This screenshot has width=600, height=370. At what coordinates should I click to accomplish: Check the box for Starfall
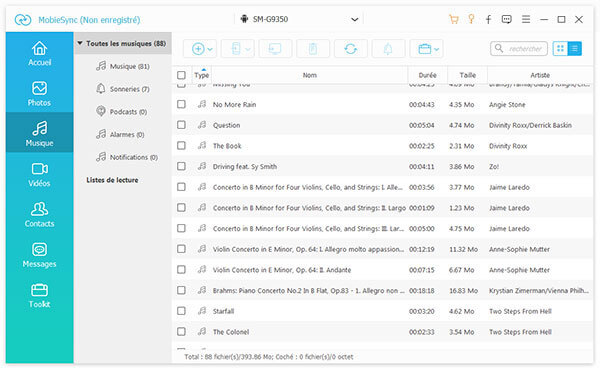[x=181, y=311]
